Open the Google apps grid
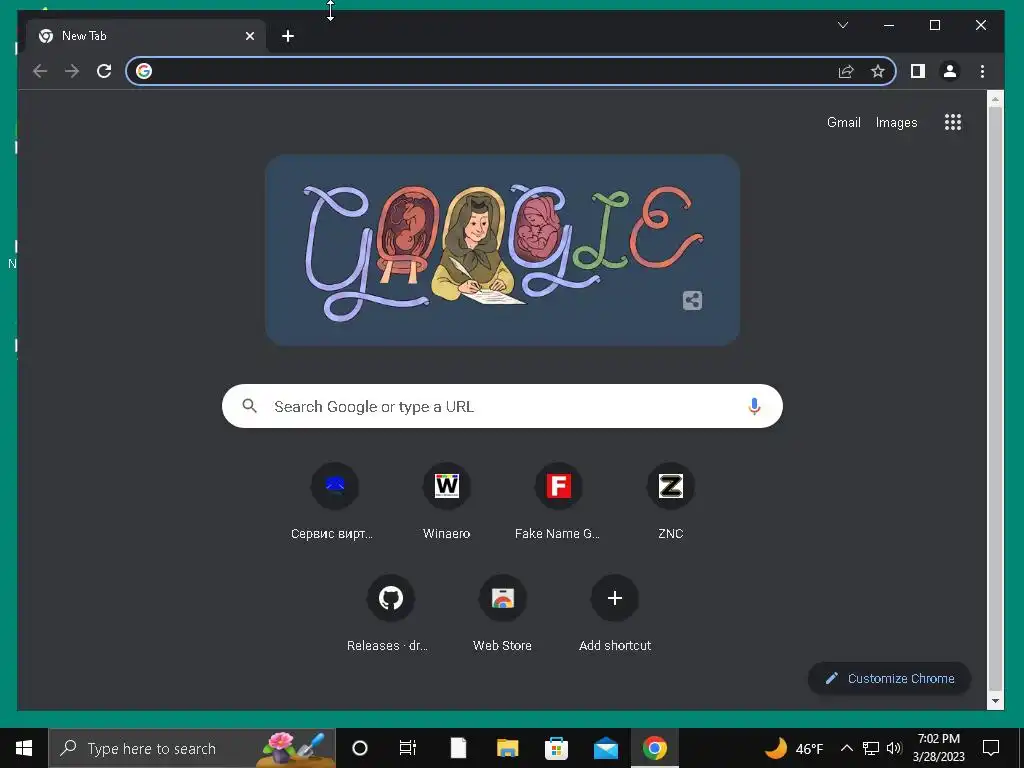Image resolution: width=1024 pixels, height=768 pixels. point(953,122)
